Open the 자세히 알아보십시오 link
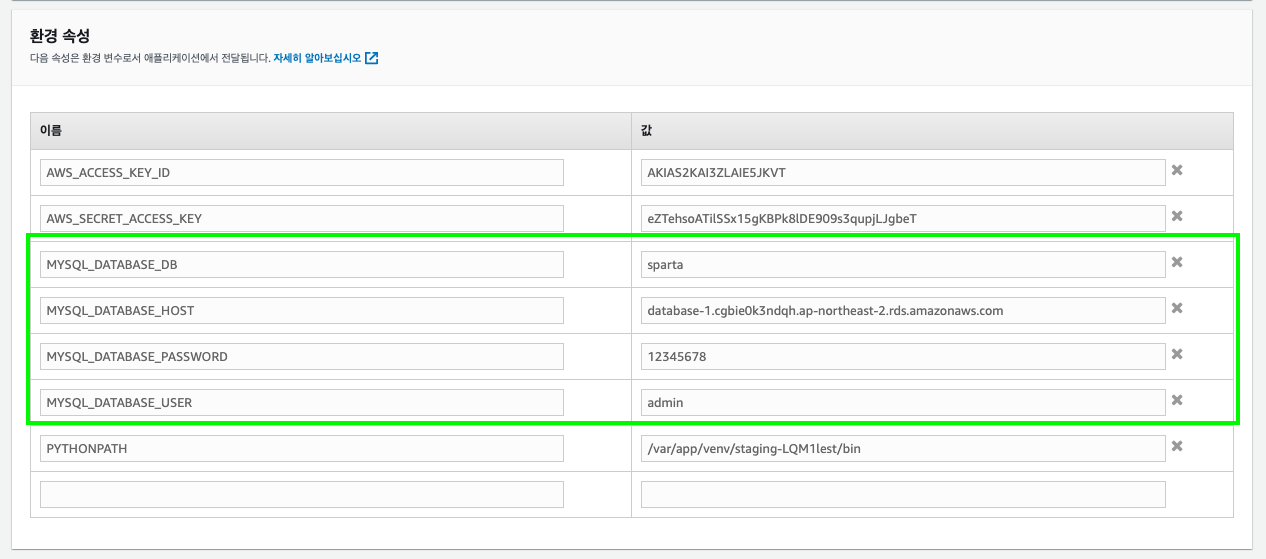Image resolution: width=1266 pixels, height=559 pixels. (x=317, y=58)
